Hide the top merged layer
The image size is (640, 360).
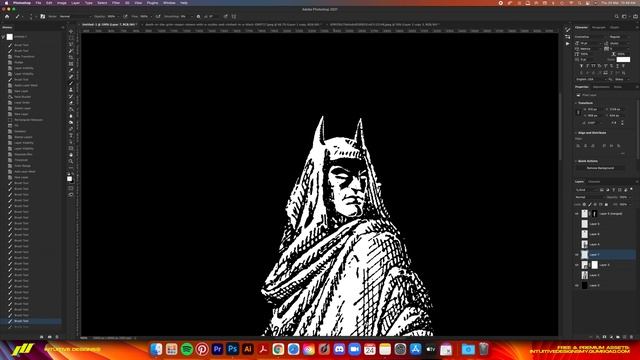[x=577, y=213]
